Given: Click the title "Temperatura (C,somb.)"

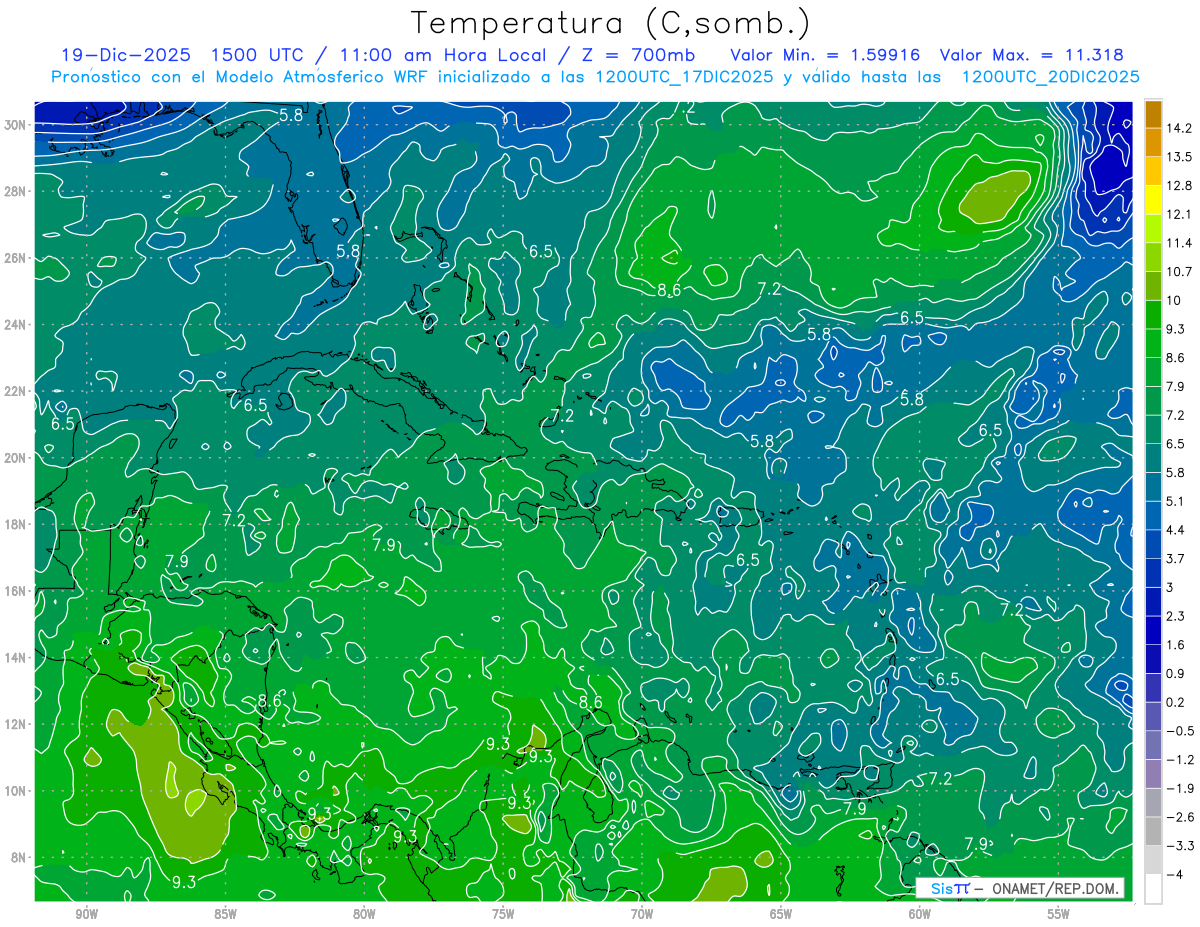Looking at the screenshot, I should (610, 23).
